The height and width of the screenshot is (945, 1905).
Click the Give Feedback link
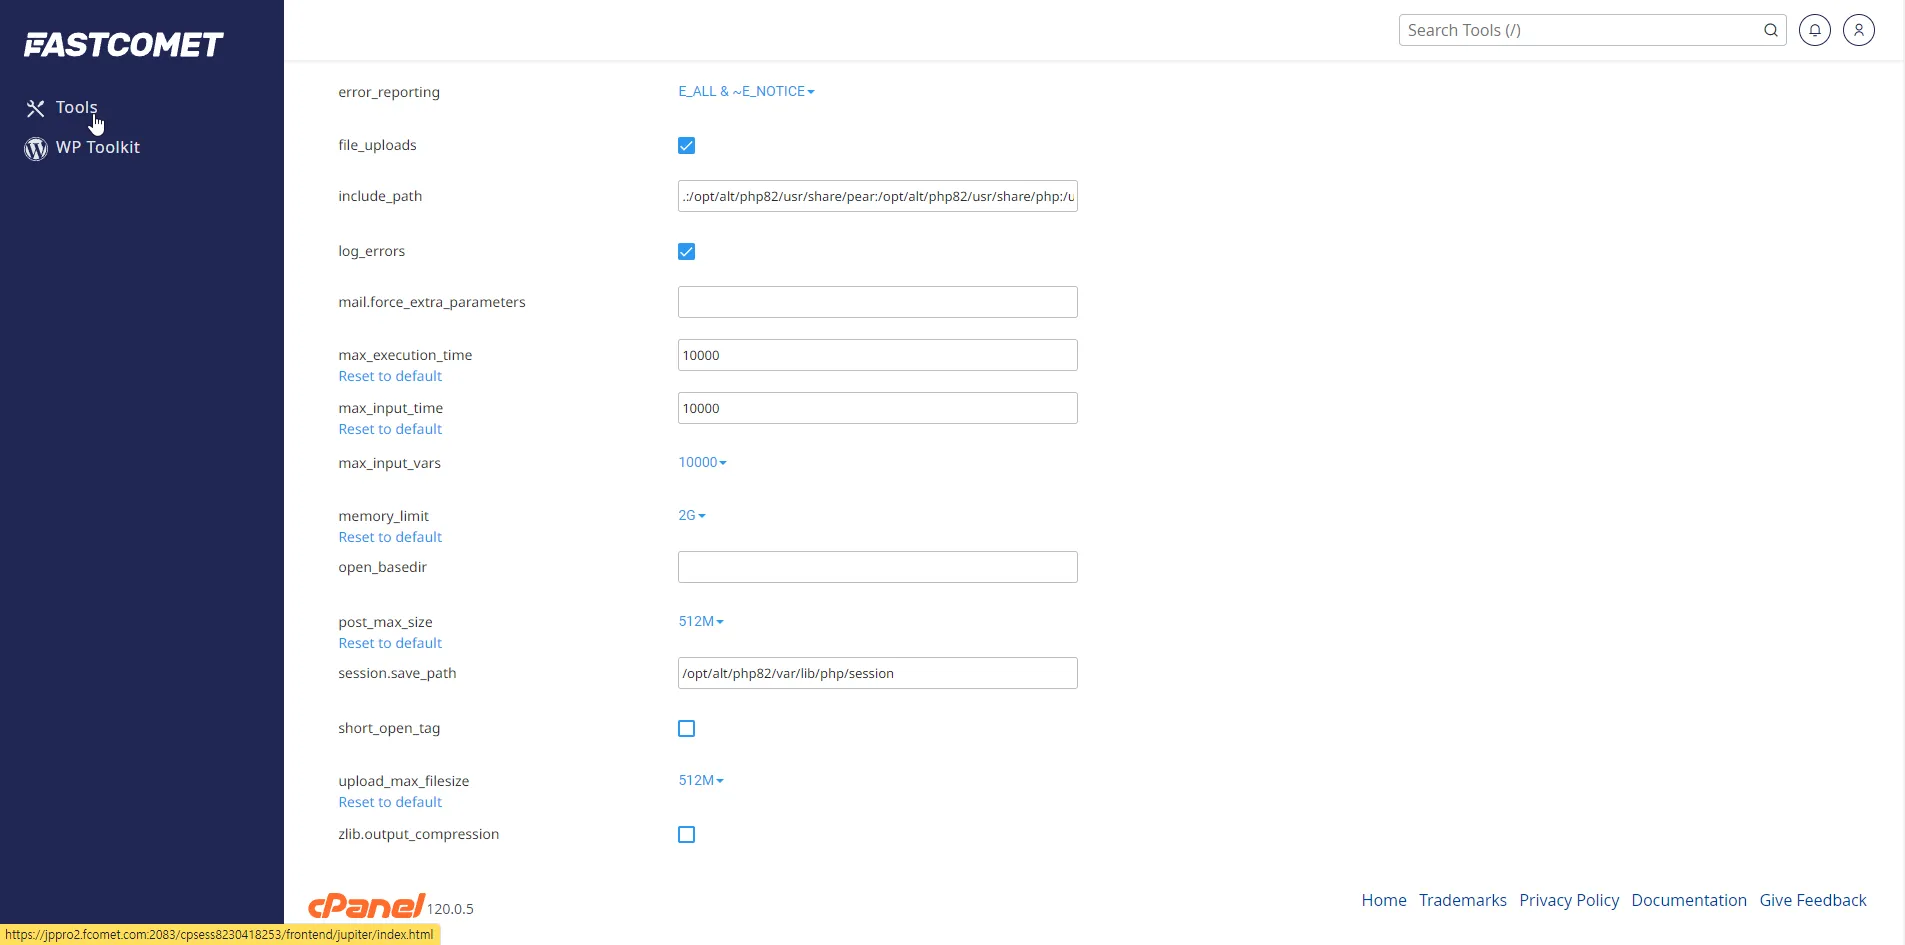1813,900
